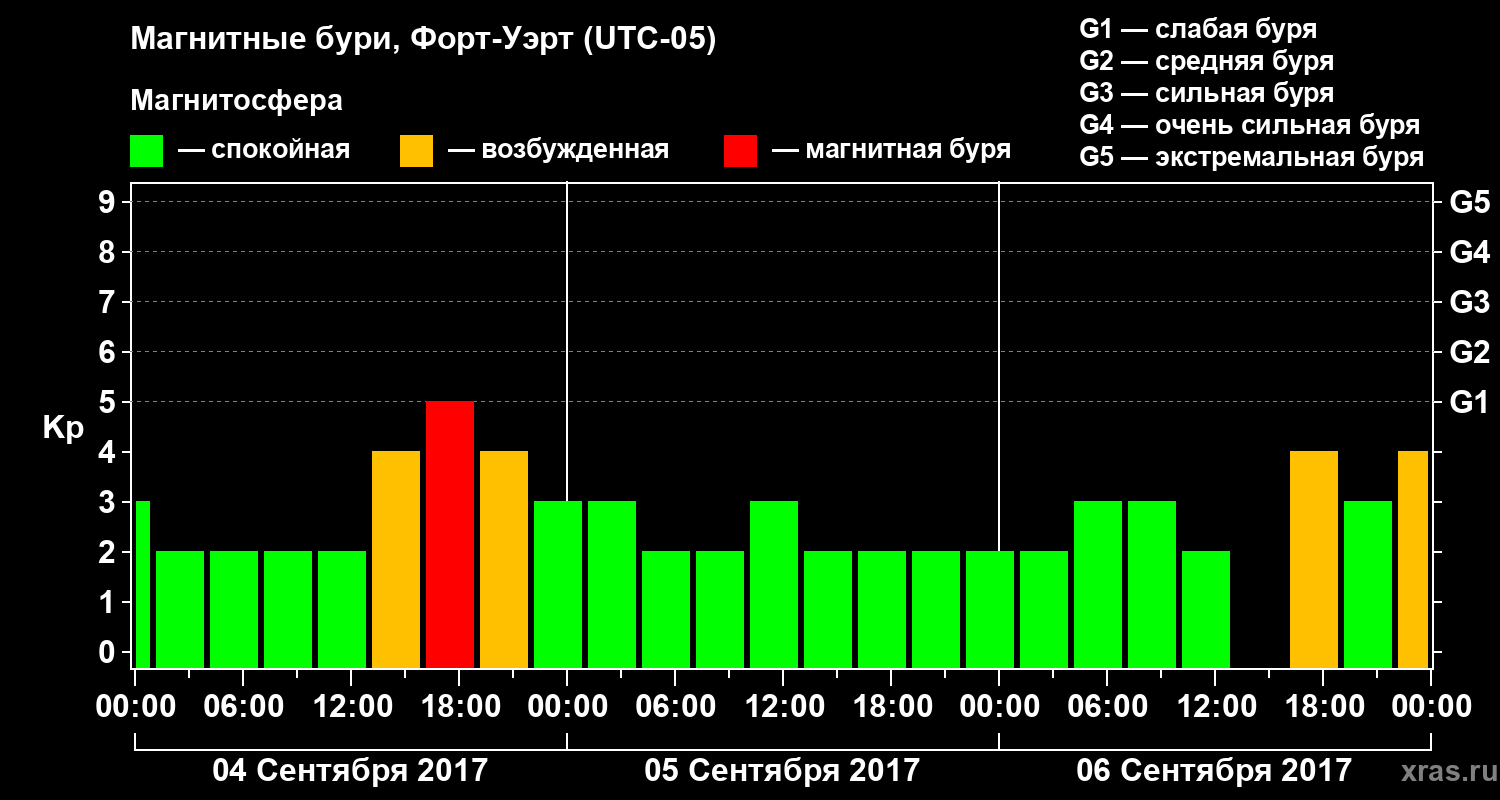Select orange bar above 18:00 on 06 Сентября

(x=1314, y=560)
